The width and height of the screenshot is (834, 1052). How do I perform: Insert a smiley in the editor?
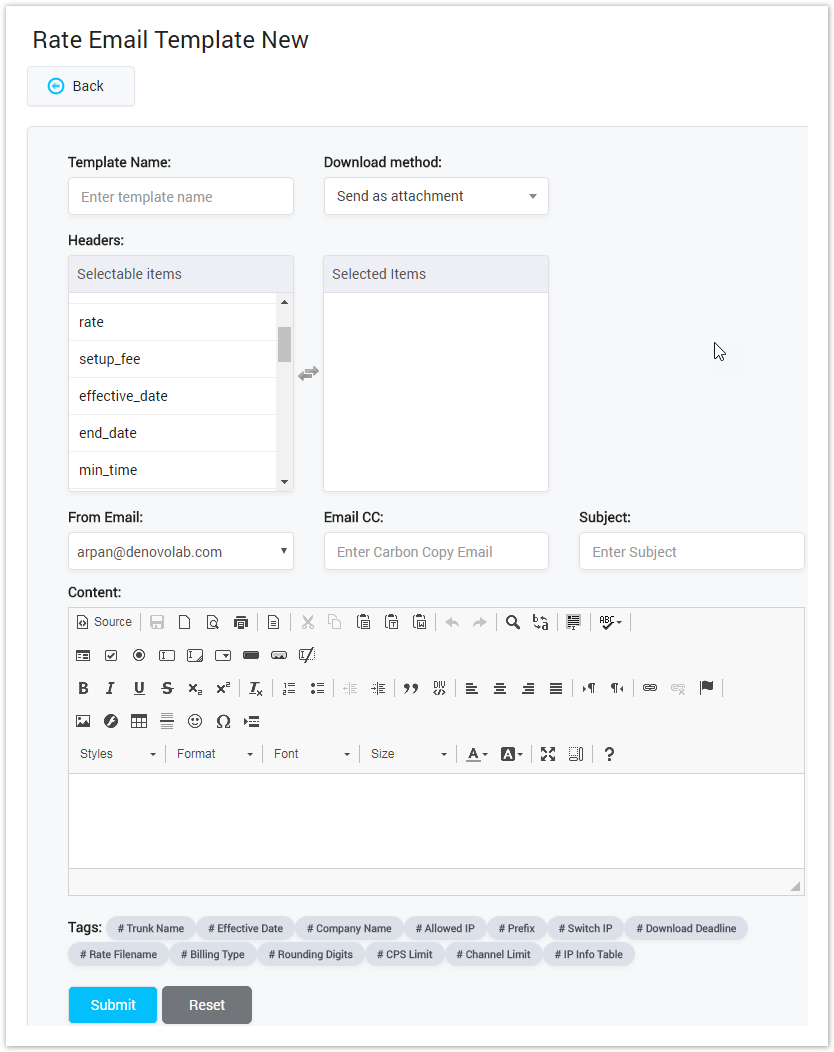click(x=195, y=721)
